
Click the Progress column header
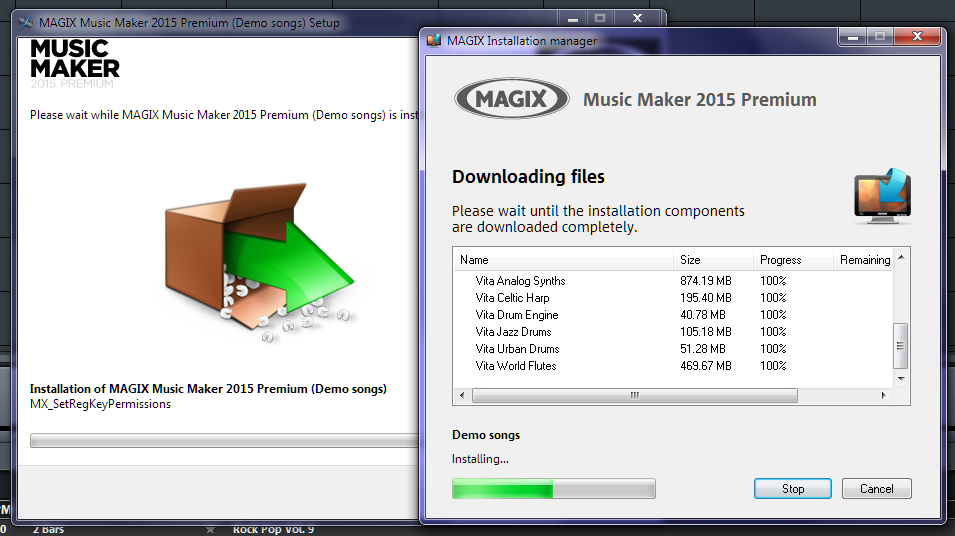[x=793, y=259]
